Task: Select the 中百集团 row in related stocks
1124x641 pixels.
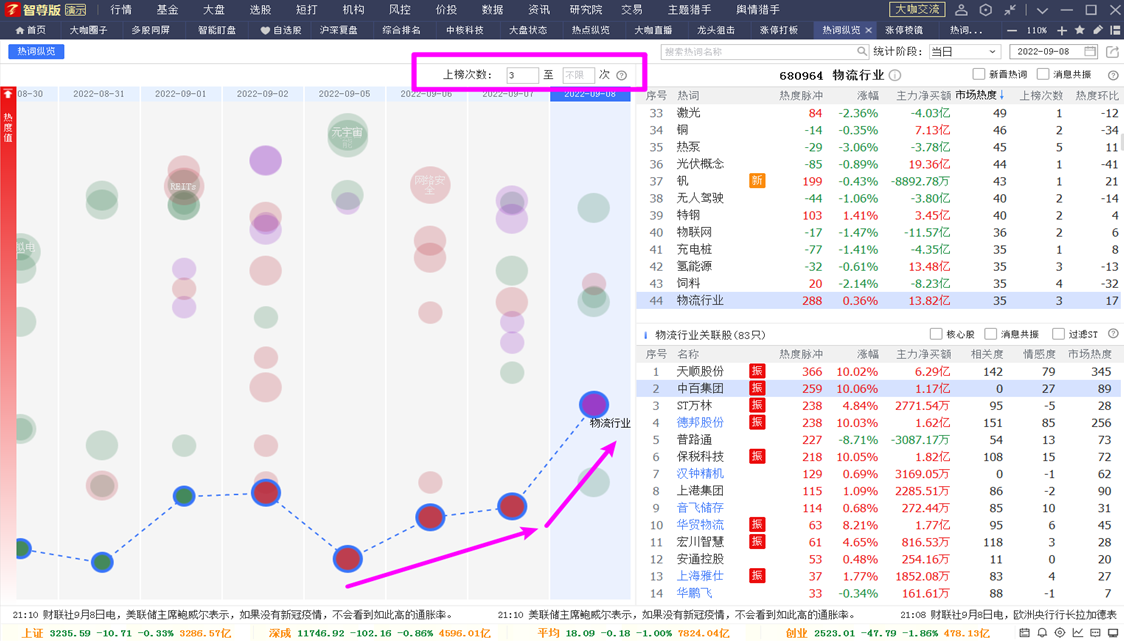Action: coord(877,389)
